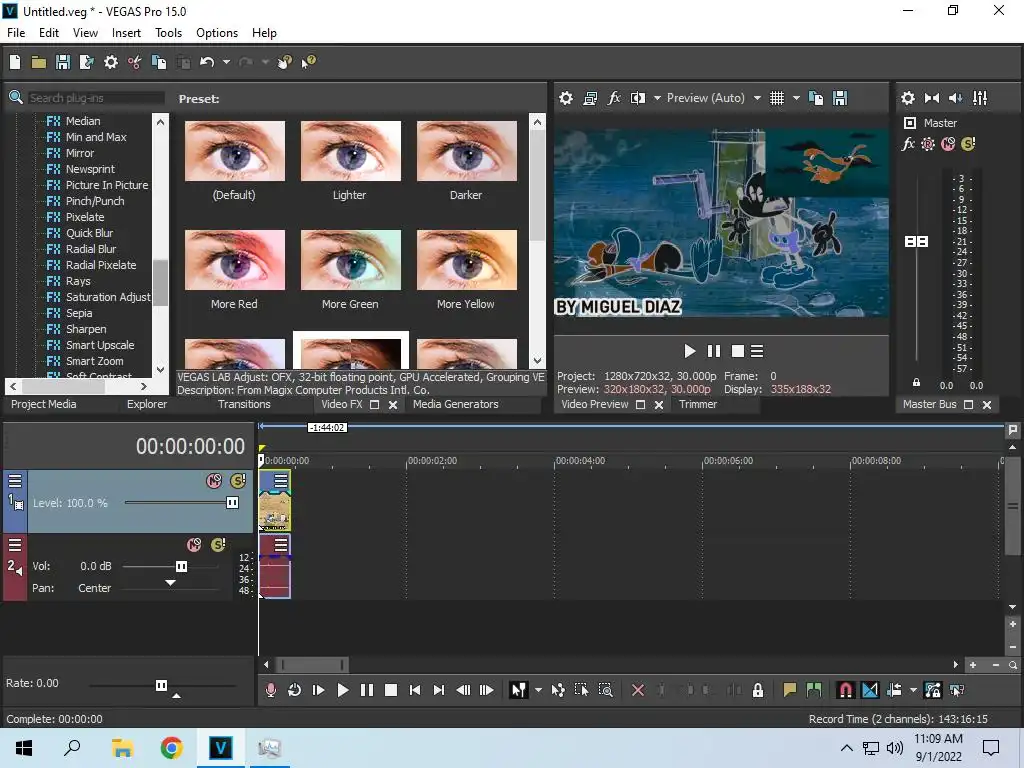Viewport: 1024px width, 768px height.
Task: Insert region with green icon
Action: tap(814, 690)
